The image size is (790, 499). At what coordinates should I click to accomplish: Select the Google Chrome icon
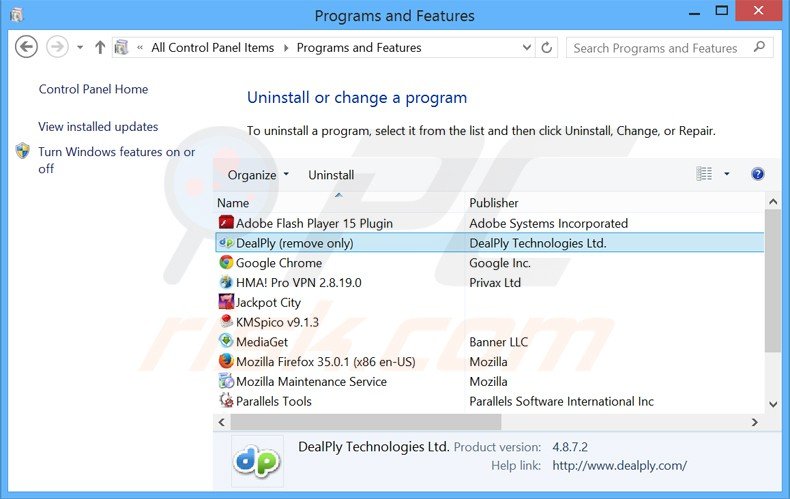pos(226,262)
